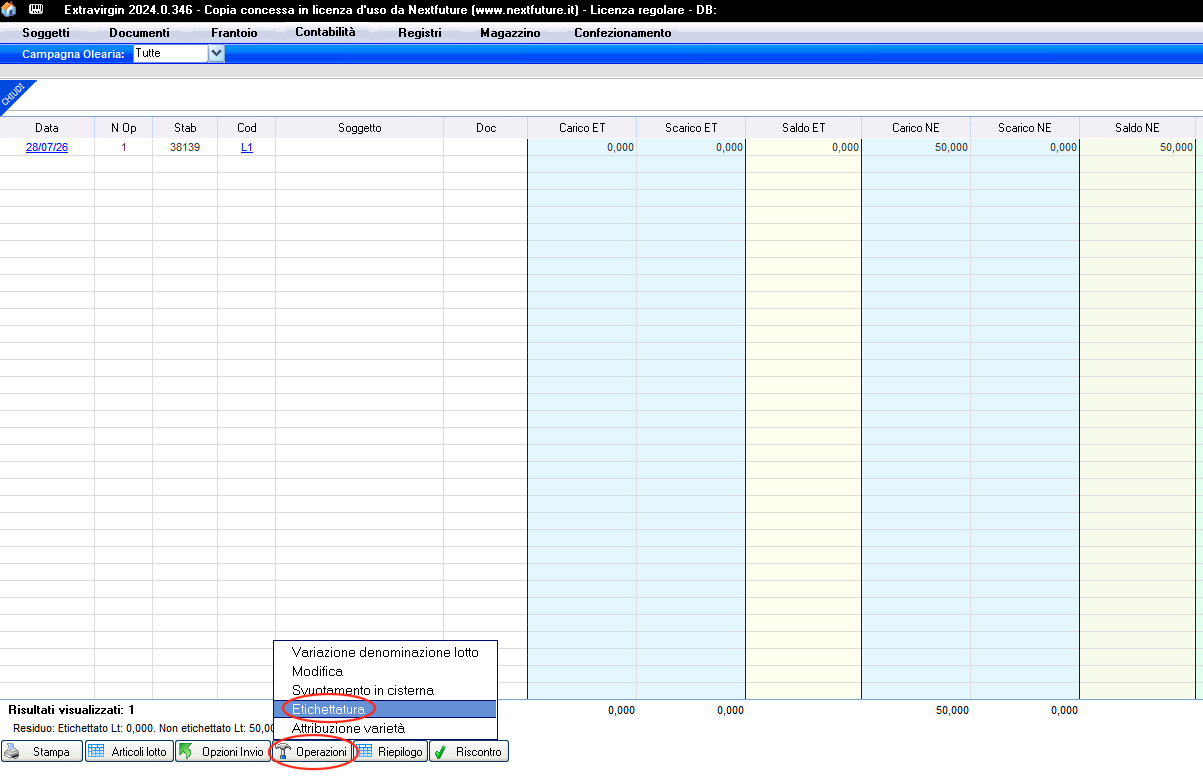Open the Magazzino menu
This screenshot has height=776, width=1203.
510,33
